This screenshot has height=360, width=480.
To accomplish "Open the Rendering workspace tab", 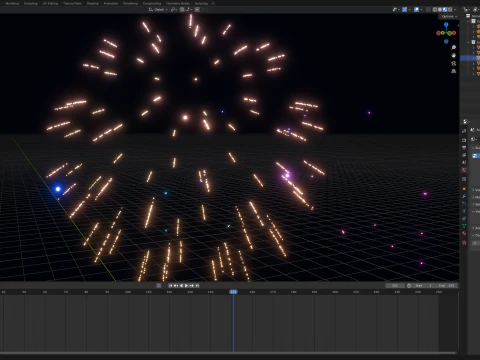I will point(130,3).
